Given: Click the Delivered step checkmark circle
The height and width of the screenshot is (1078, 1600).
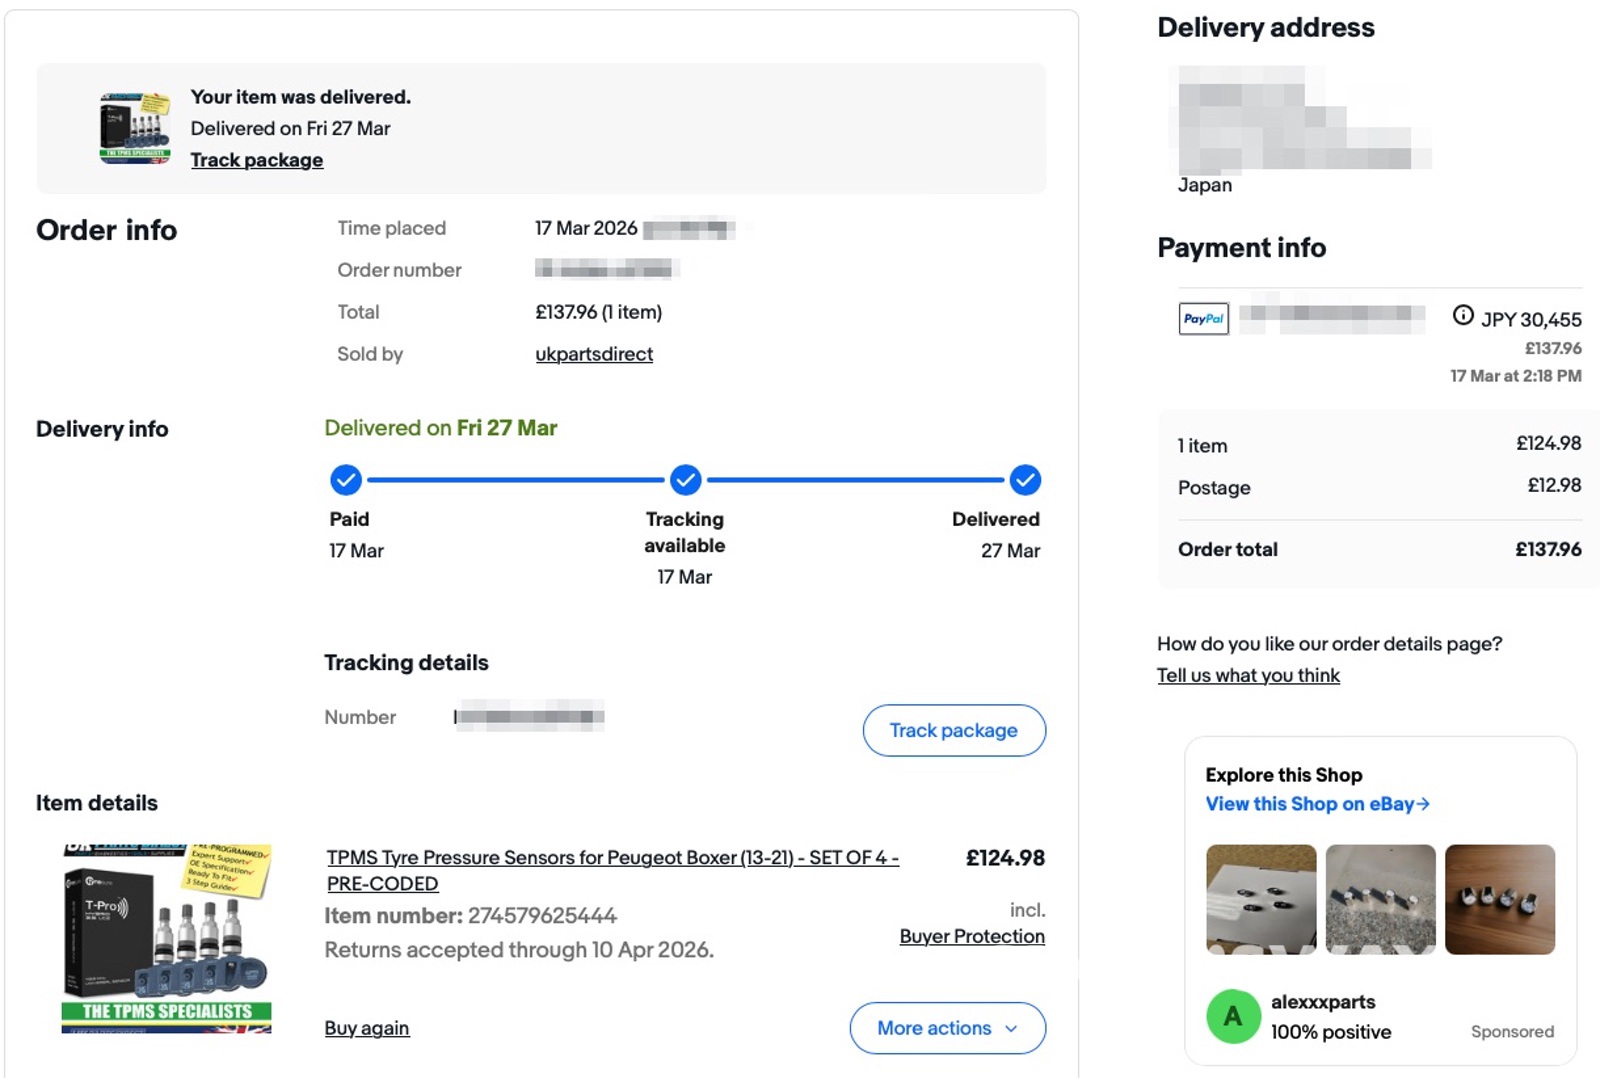Looking at the screenshot, I should point(1025,480).
